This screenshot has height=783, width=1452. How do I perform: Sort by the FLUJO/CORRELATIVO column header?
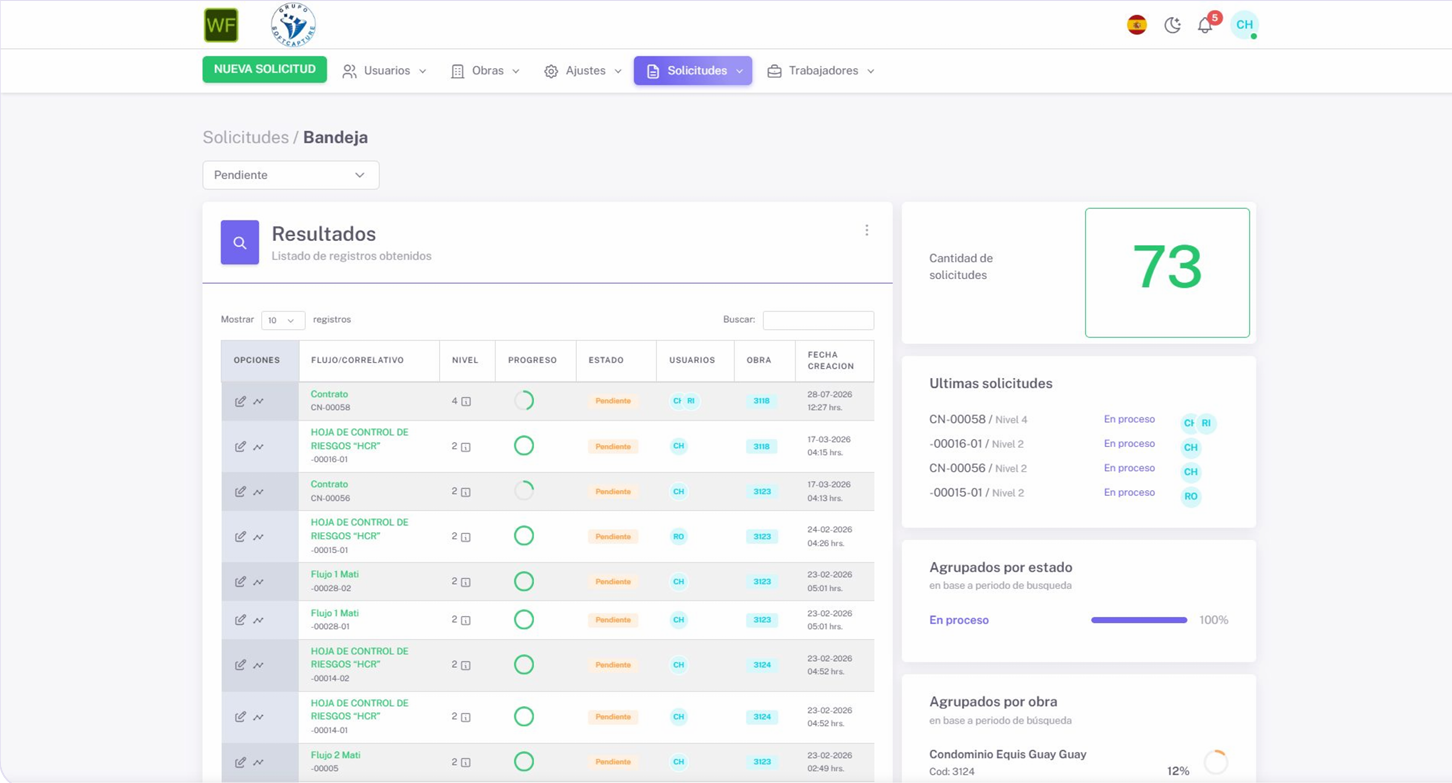click(368, 360)
